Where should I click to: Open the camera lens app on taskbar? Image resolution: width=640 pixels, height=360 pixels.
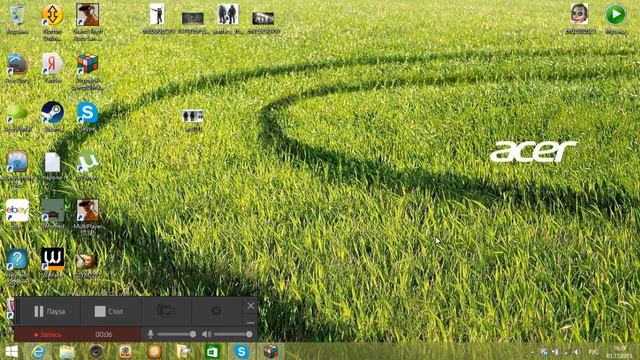(96, 351)
